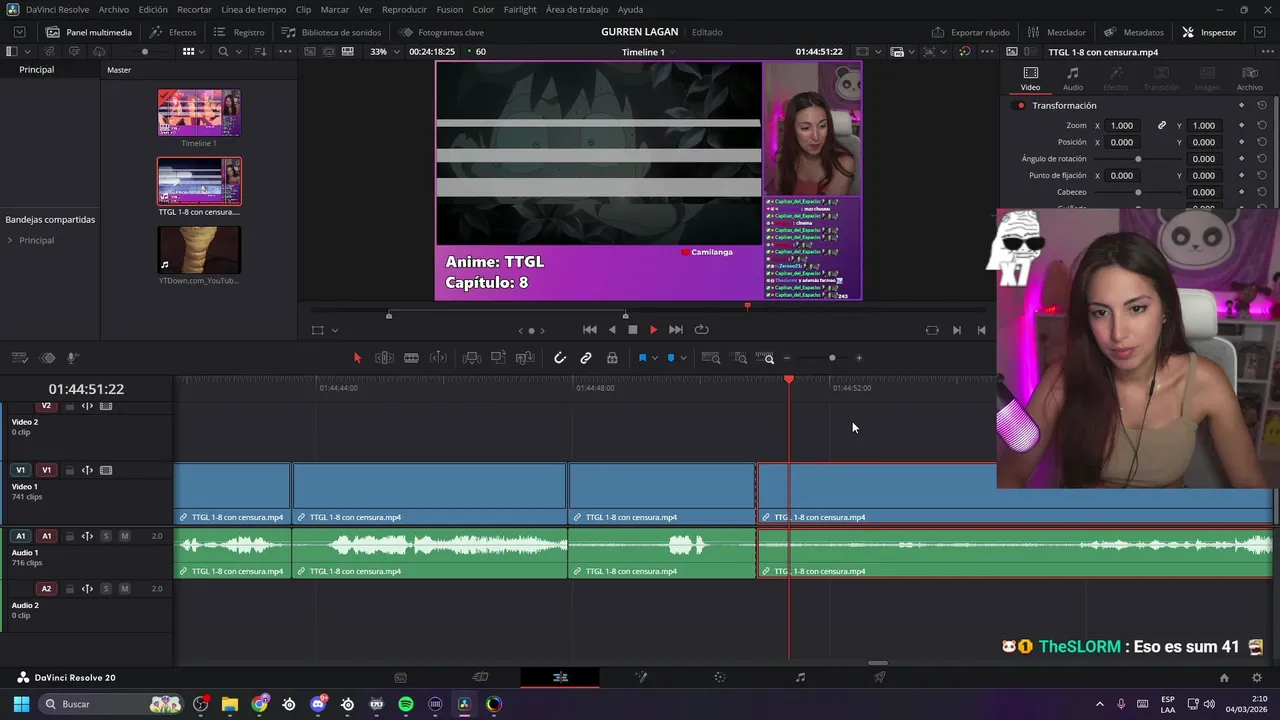Switch to Inspector Archivo tab
The width and height of the screenshot is (1280, 720).
coord(1250,79)
